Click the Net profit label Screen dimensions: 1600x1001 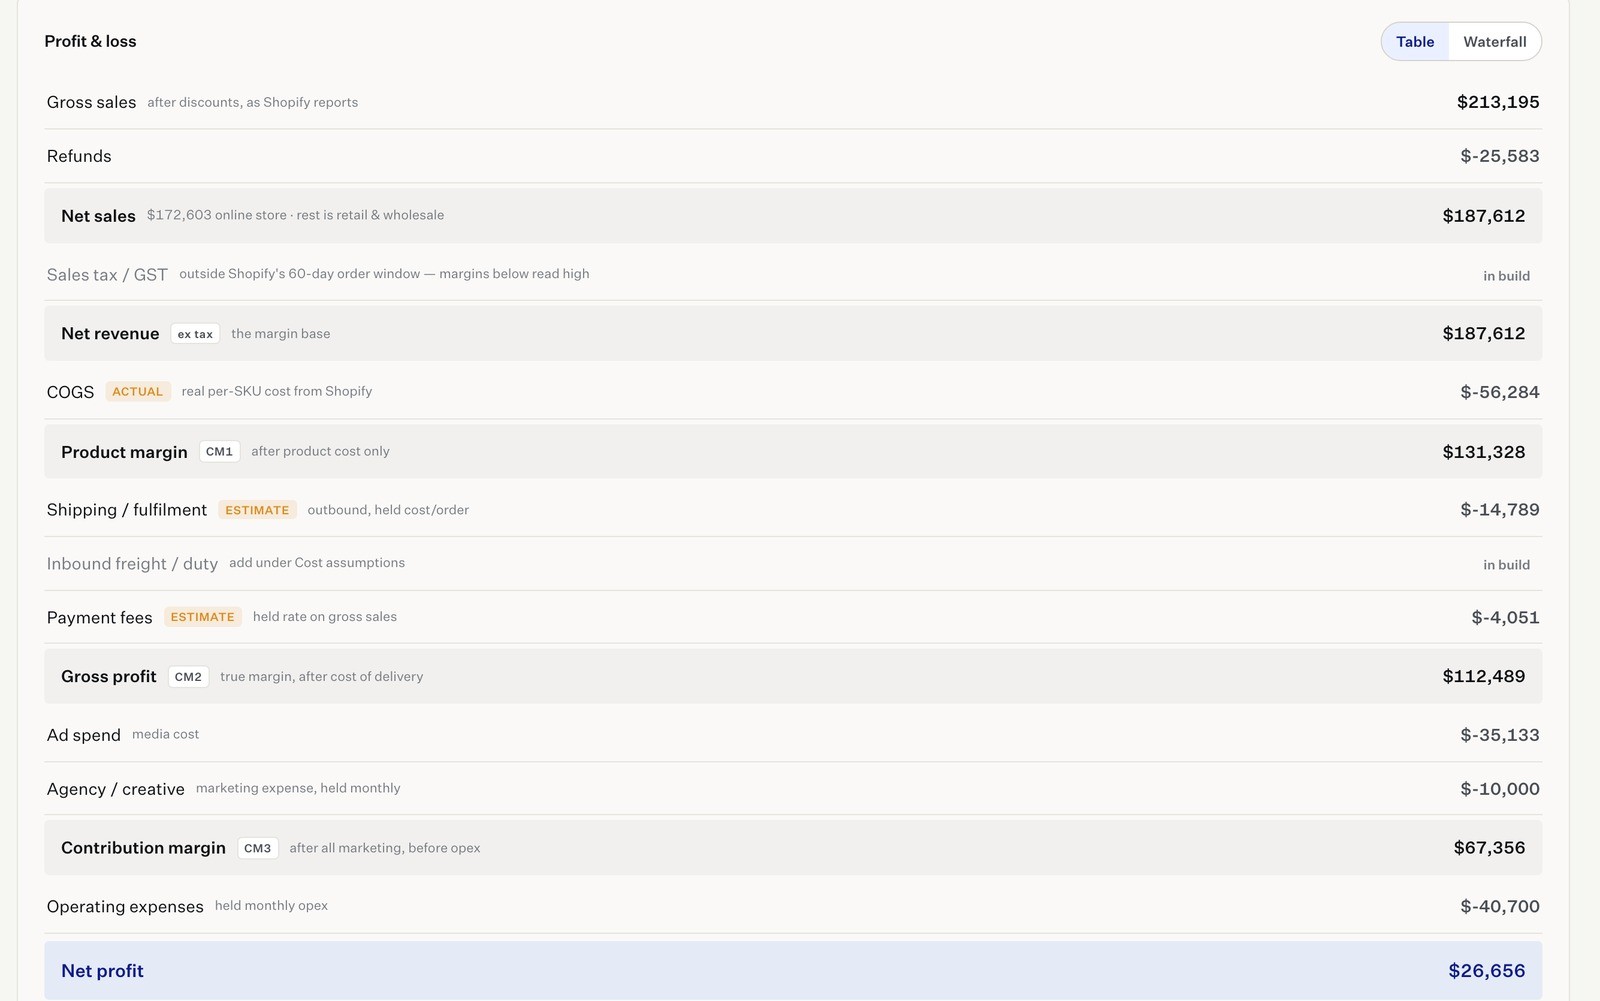point(102,971)
